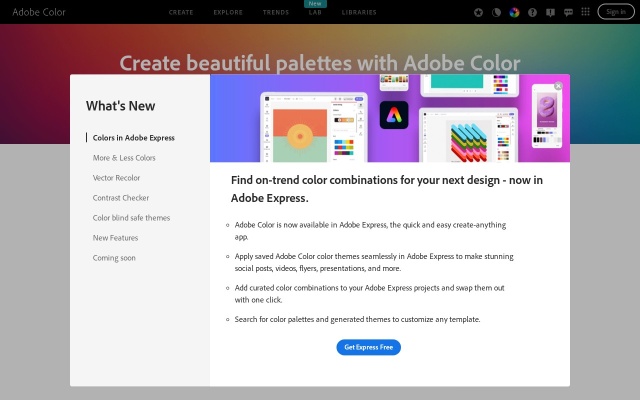Image resolution: width=640 pixels, height=400 pixels.
Task: Click the Adobe Express logo in banner
Action: tap(394, 116)
